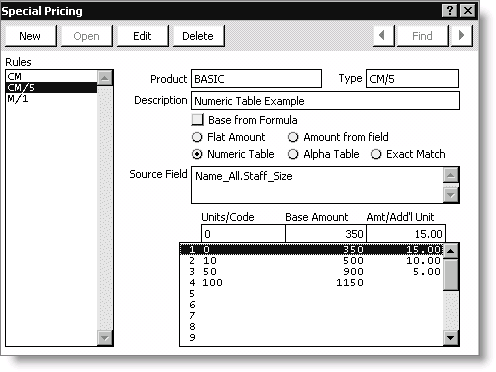
Task: Select the Exact Match radio button
Action: coord(376,154)
